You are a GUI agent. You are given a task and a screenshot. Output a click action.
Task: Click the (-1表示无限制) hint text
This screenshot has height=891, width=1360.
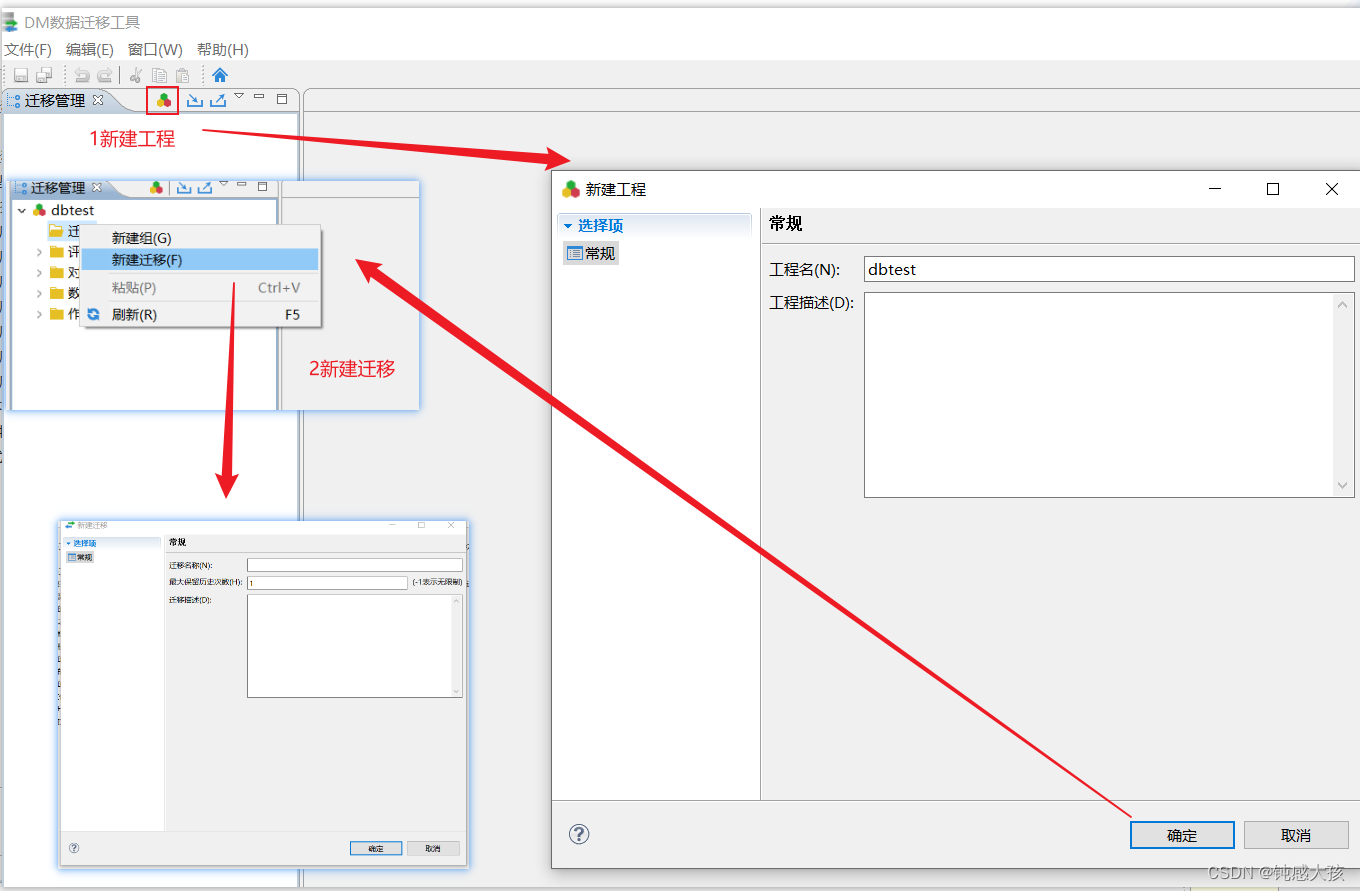[438, 582]
